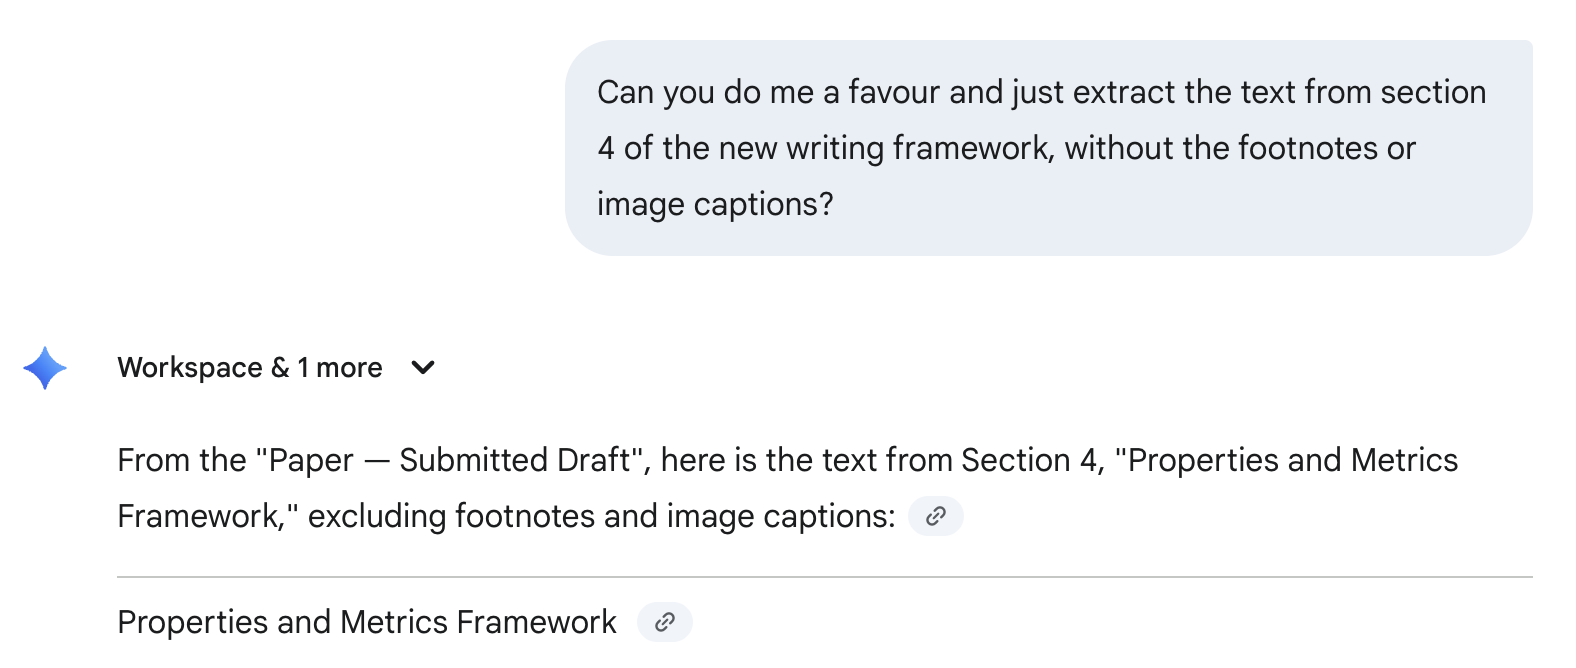The height and width of the screenshot is (668, 1576).
Task: Click 'Framework,"' starting the second response line
Action: click(208, 516)
